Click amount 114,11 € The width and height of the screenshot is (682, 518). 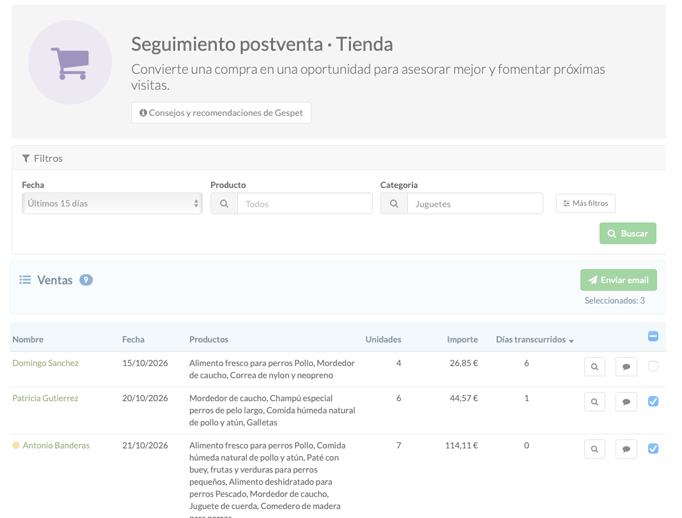tap(461, 445)
